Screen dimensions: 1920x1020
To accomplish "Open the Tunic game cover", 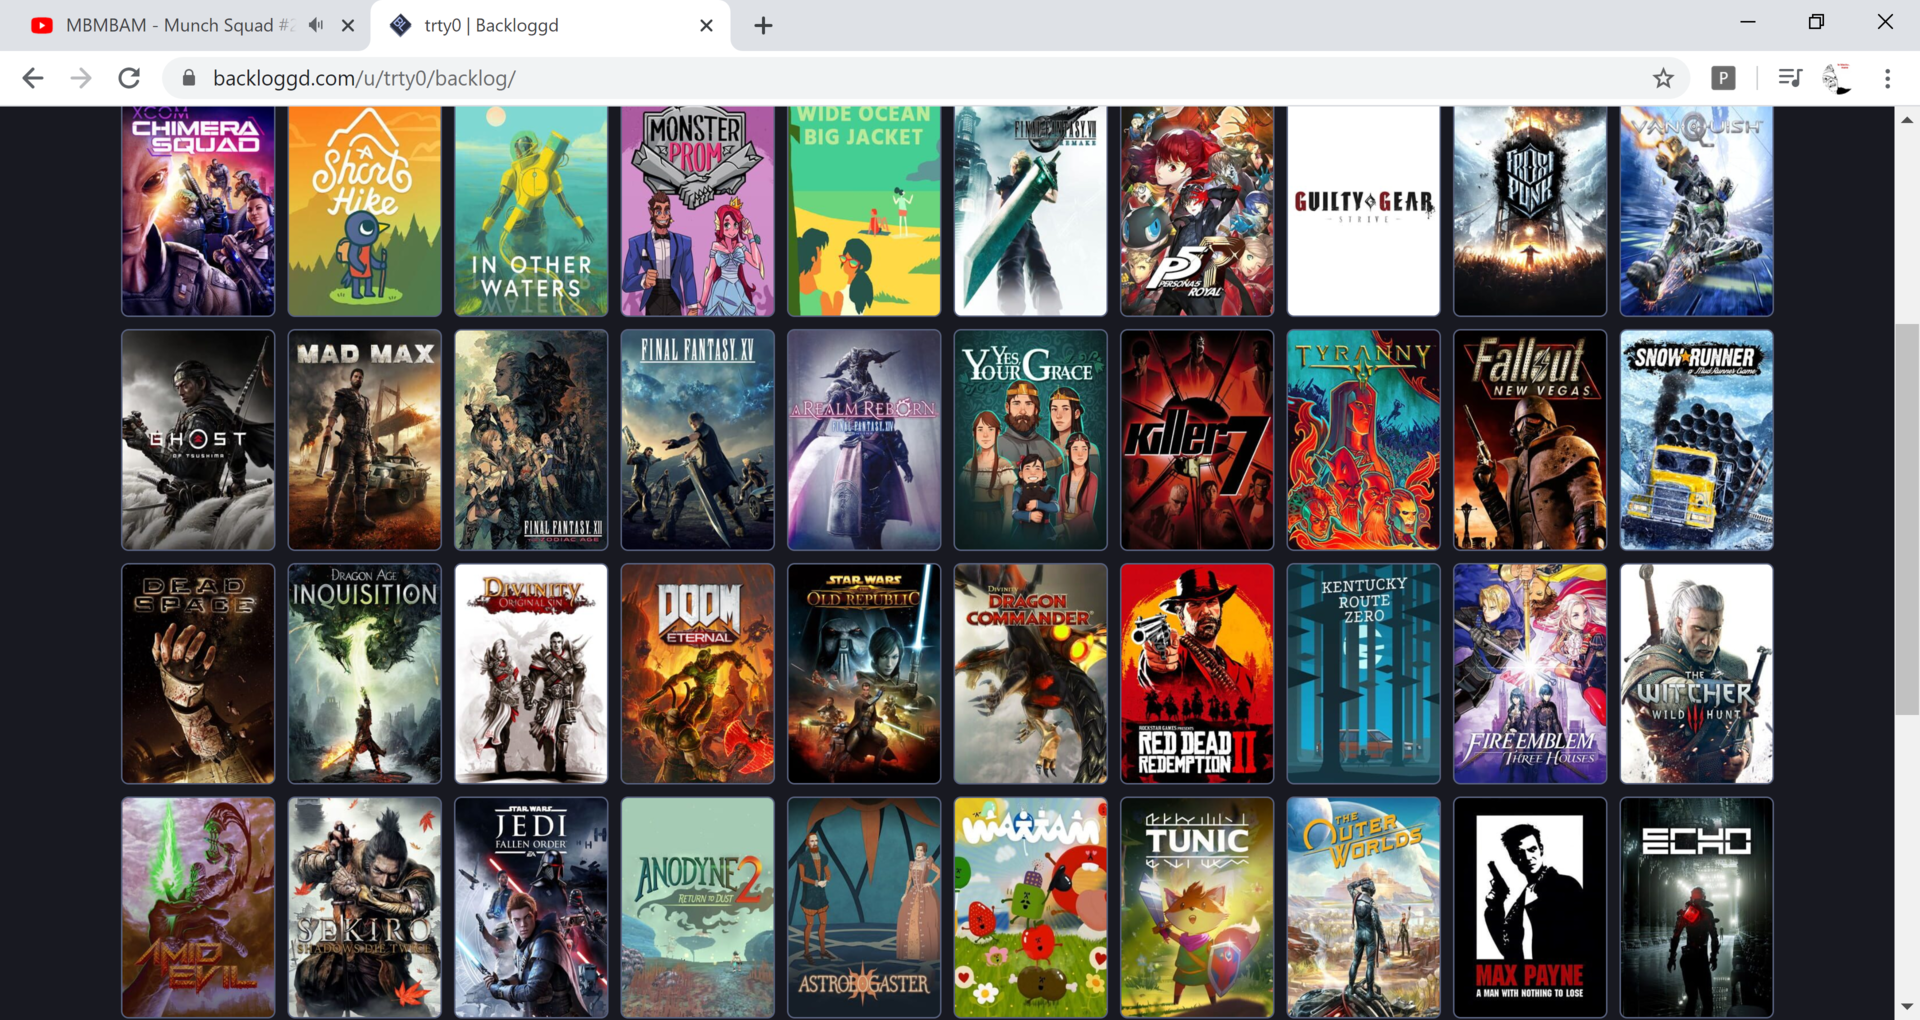I will coord(1196,907).
